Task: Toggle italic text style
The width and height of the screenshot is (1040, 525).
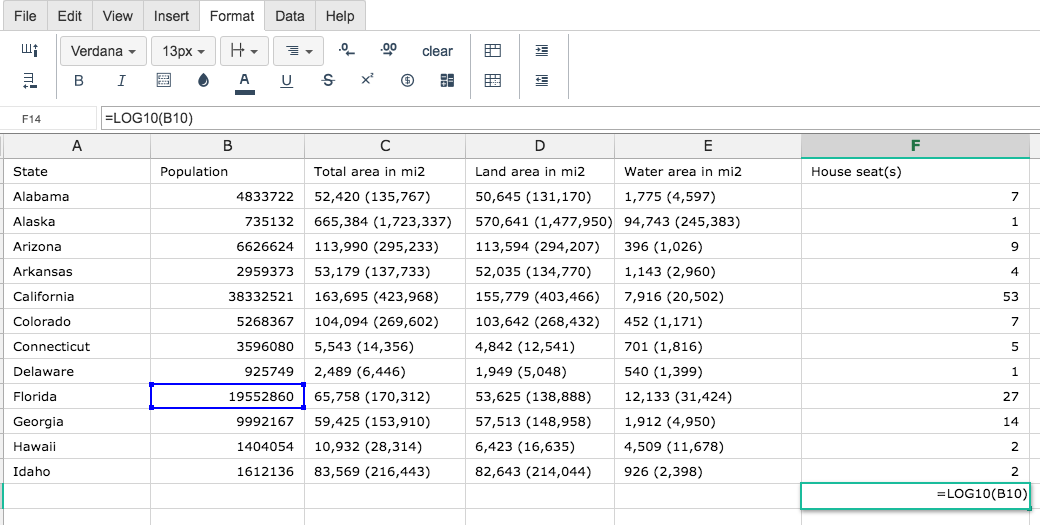Action: point(121,81)
